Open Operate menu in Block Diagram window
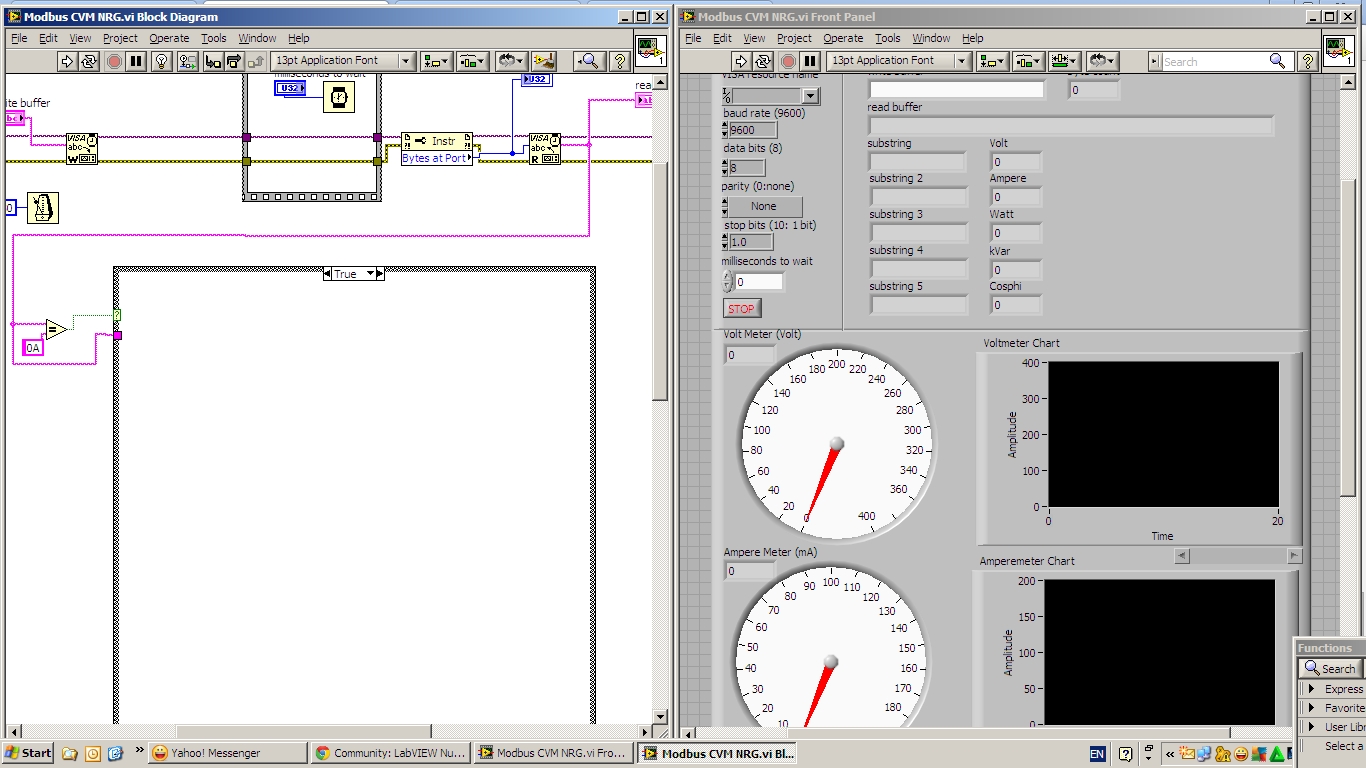The height and width of the screenshot is (768, 1366). pos(169,38)
